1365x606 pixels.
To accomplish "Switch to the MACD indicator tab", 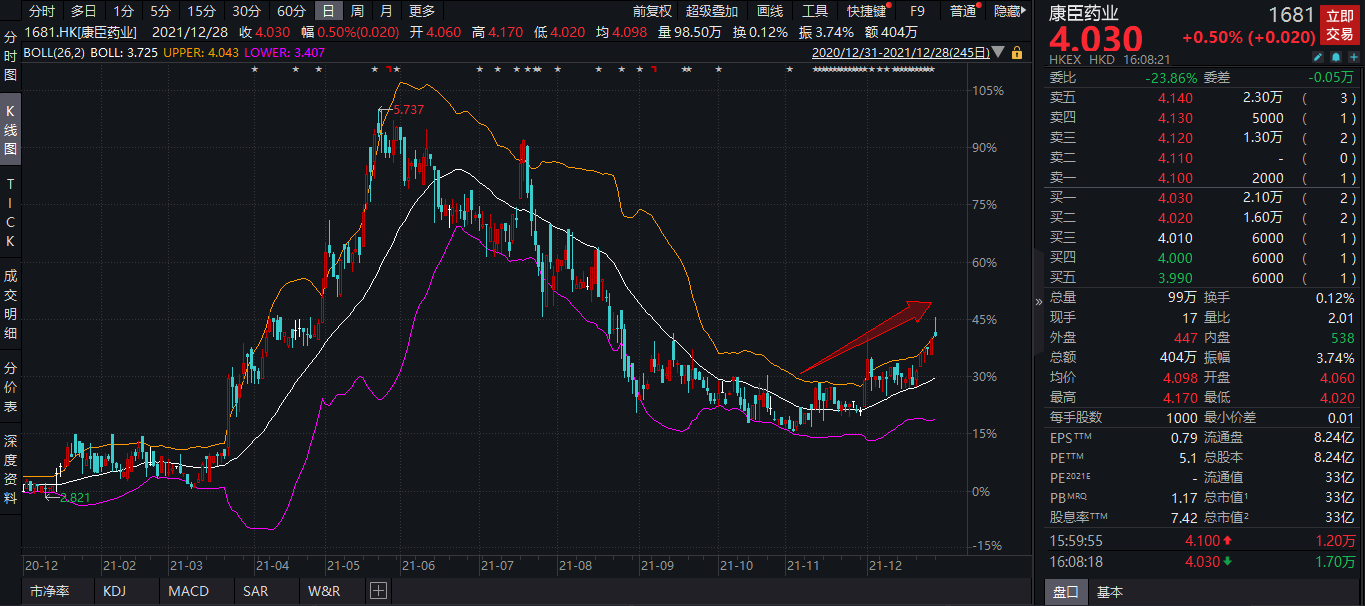I will pyautogui.click(x=188, y=591).
